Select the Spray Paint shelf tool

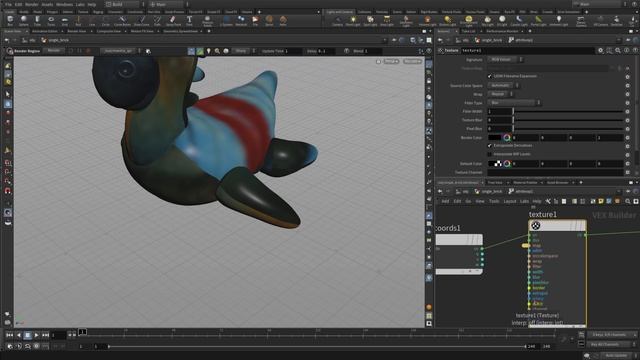tap(173, 20)
